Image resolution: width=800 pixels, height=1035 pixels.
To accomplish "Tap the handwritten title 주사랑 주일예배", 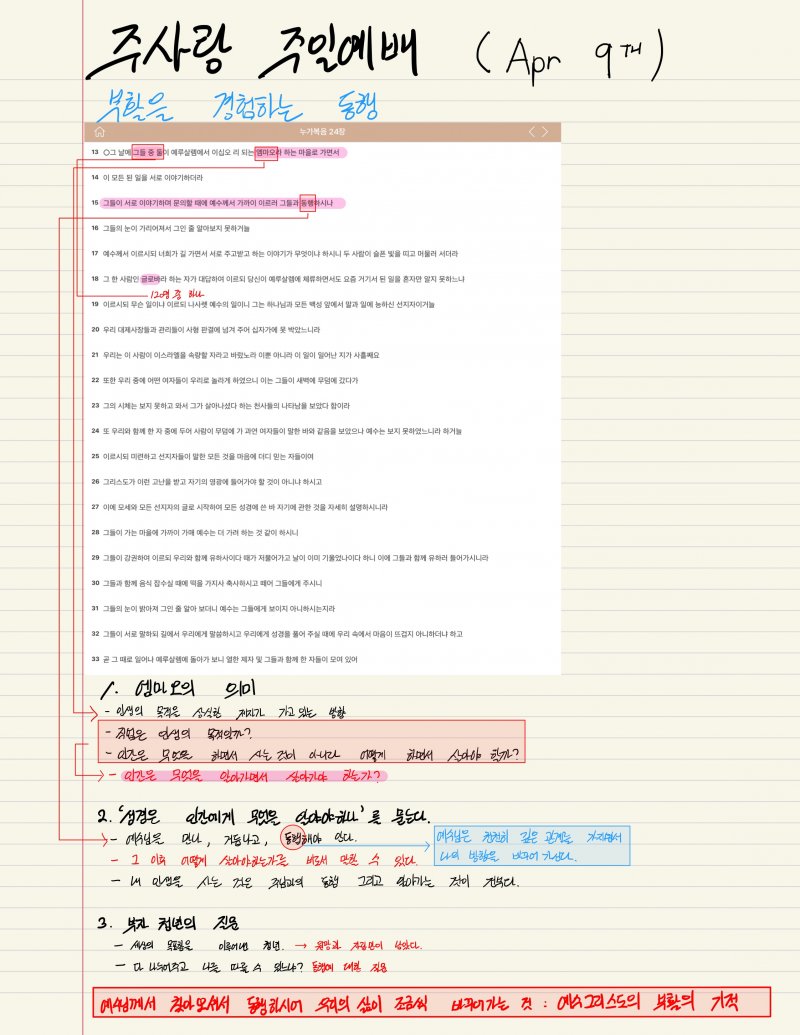I will [253, 51].
